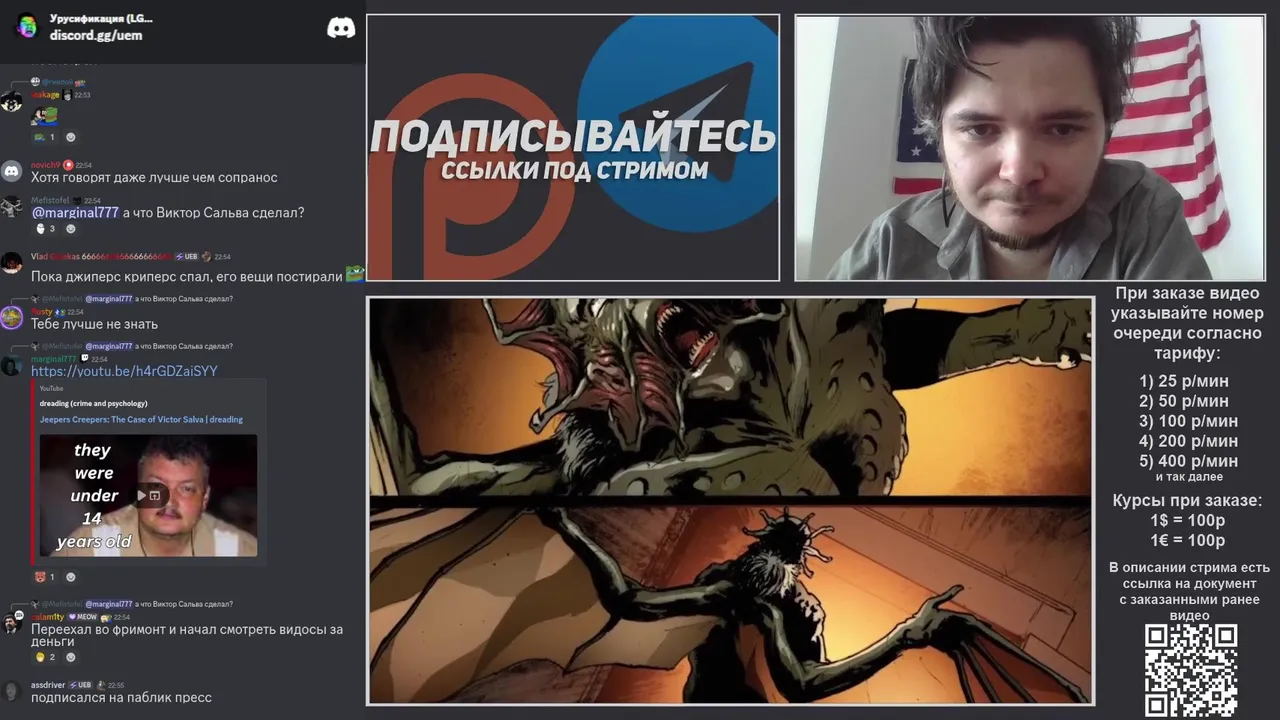Click the streamer's webcam feed
This screenshot has height=720, width=1280.
1030,148
